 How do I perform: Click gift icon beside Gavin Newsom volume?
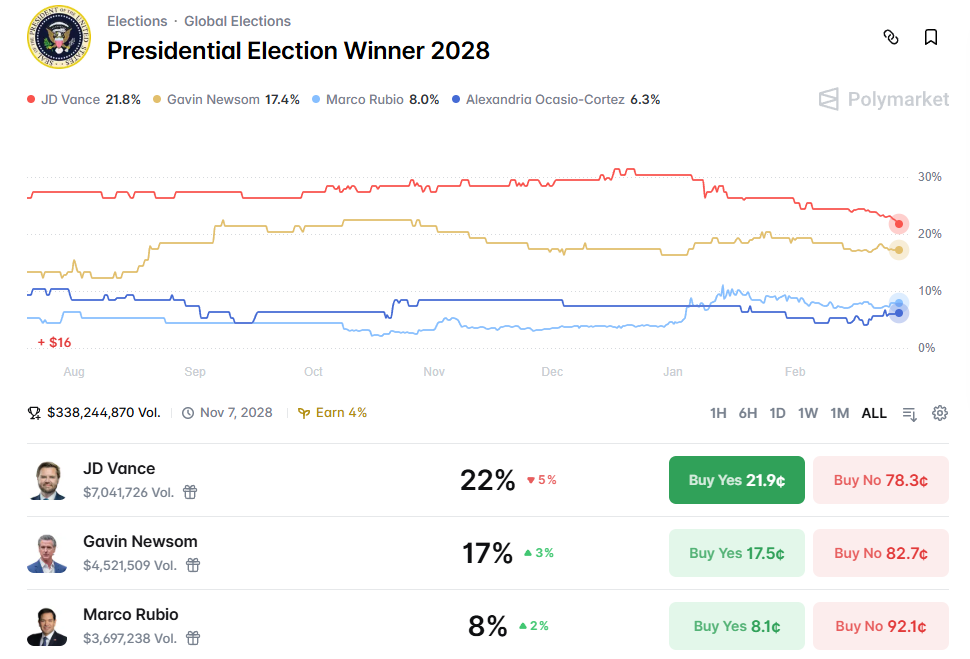pyautogui.click(x=193, y=565)
